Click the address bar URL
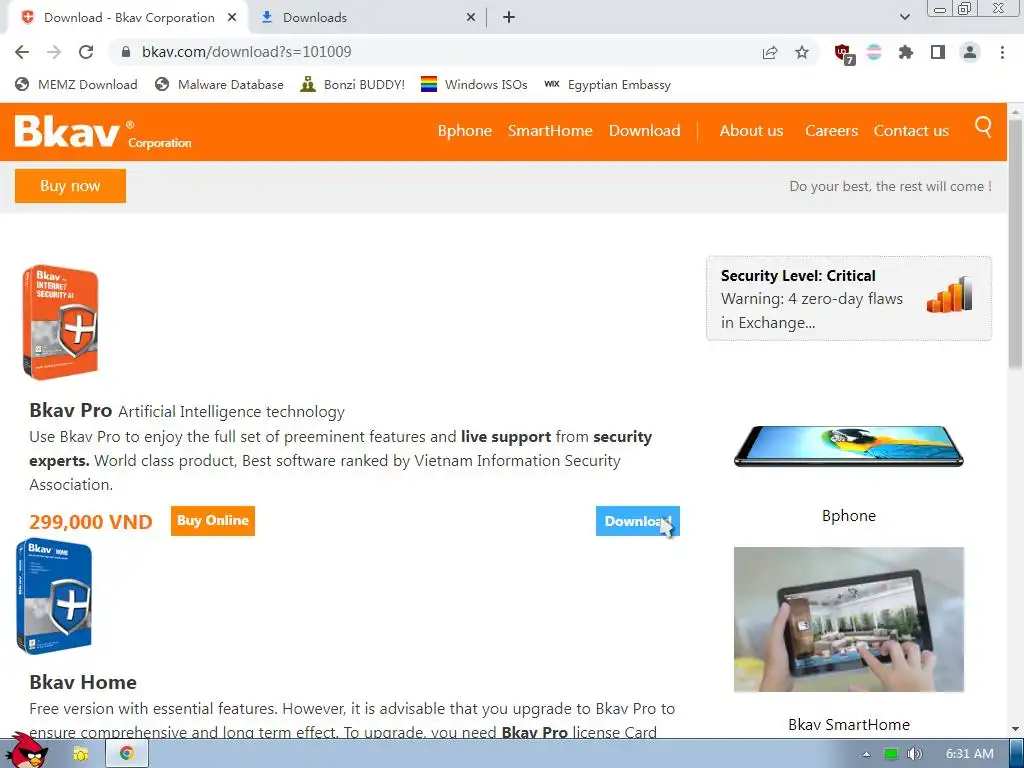This screenshot has height=768, width=1024. click(246, 52)
